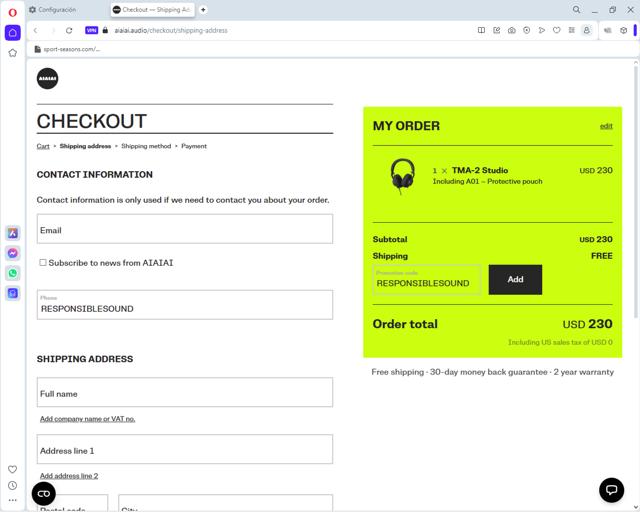Click the Add promotion code button
640x512 pixels.
[x=515, y=280]
